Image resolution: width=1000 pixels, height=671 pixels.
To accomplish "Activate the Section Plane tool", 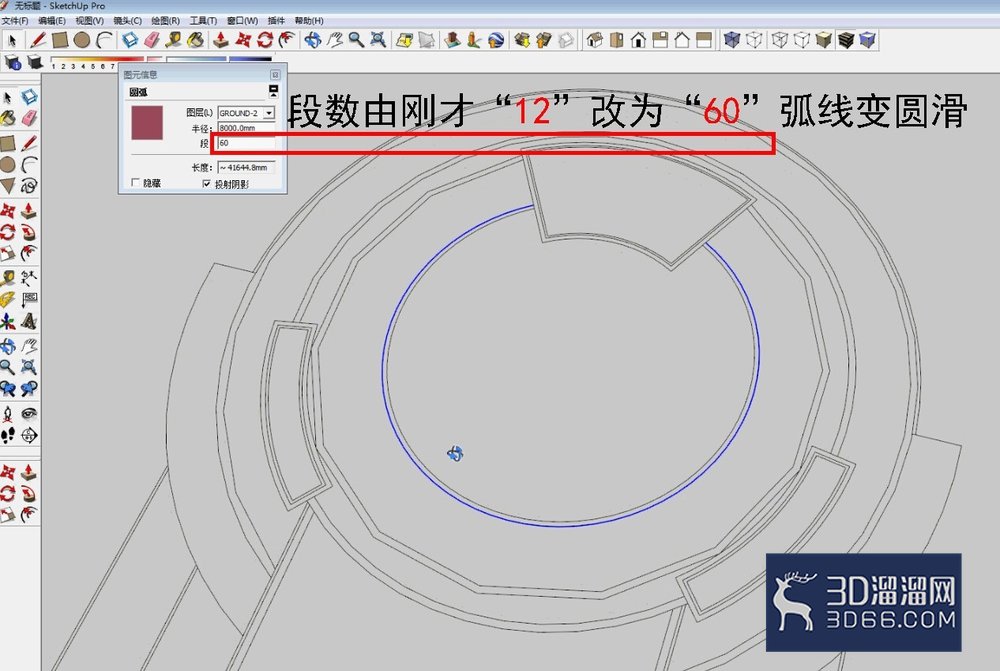I will 29,436.
